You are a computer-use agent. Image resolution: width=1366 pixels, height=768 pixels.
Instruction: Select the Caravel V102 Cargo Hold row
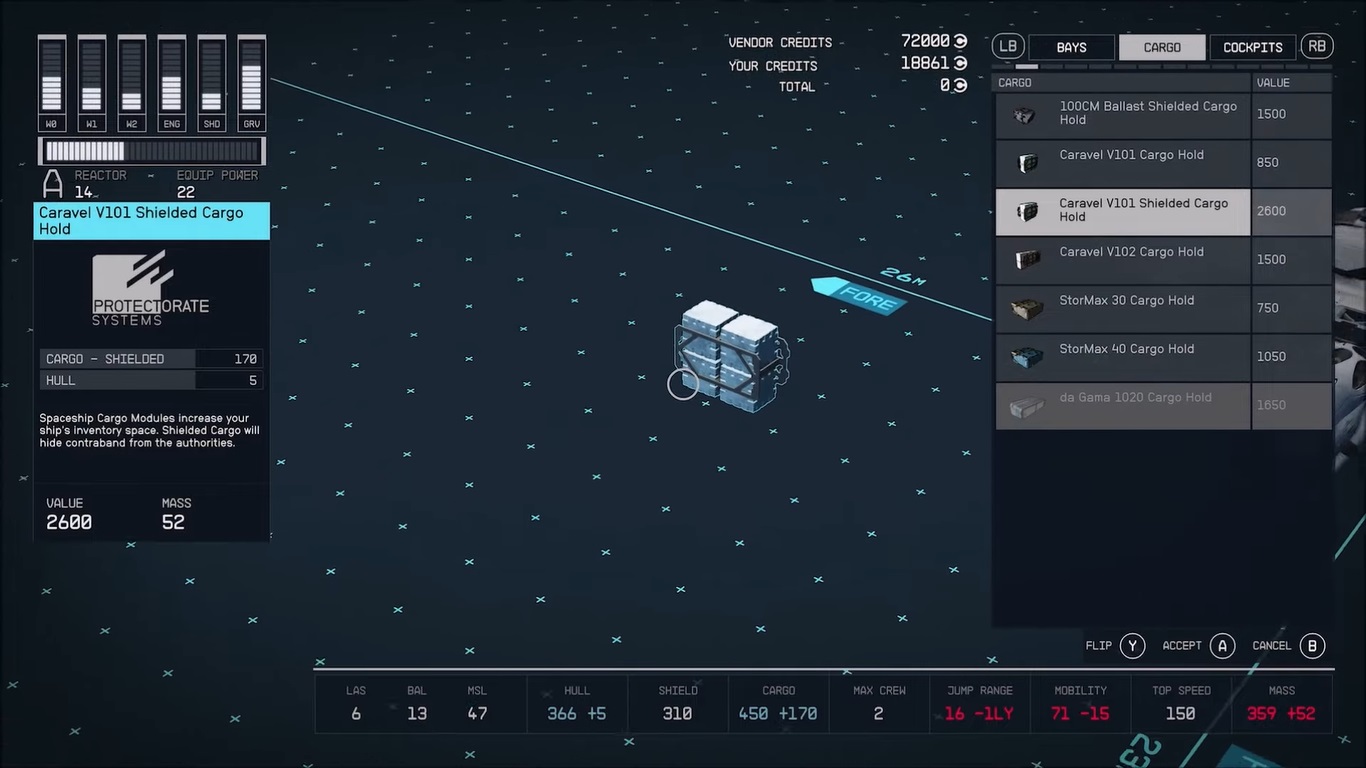coord(1163,260)
